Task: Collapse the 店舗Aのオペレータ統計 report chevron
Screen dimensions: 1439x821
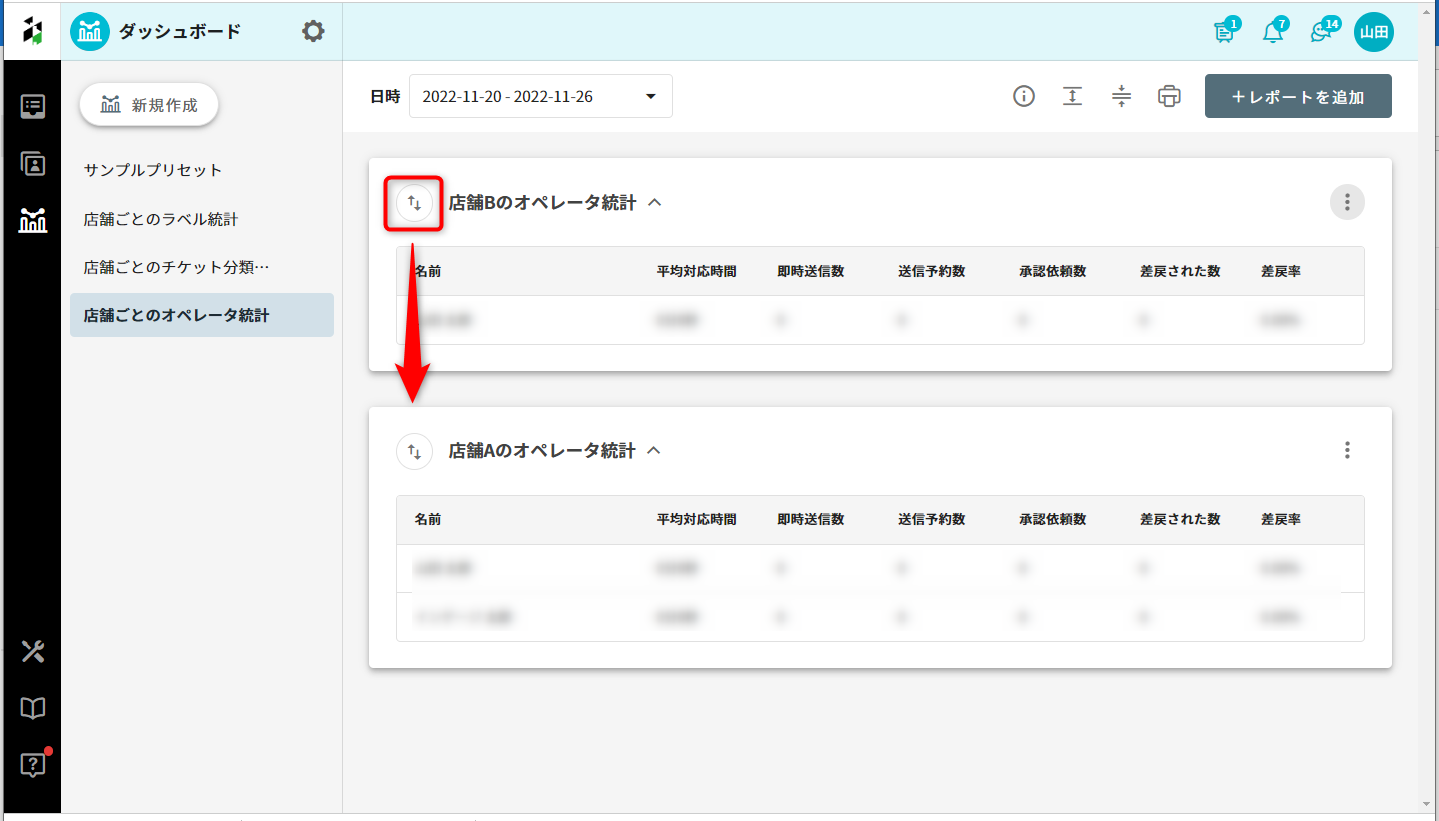Action: [654, 451]
